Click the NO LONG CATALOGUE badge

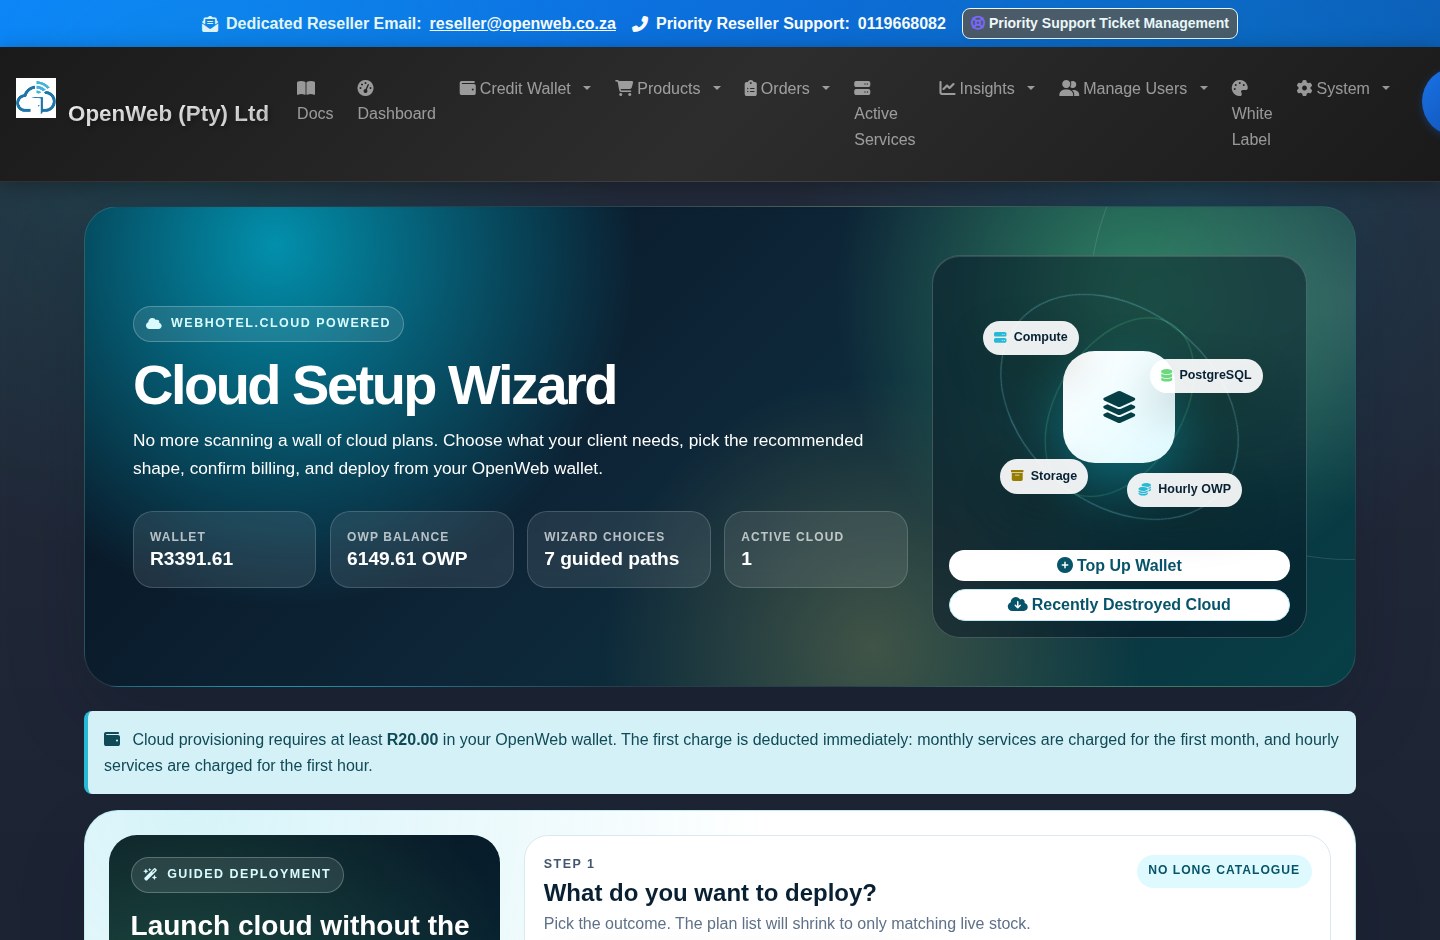pos(1224,870)
